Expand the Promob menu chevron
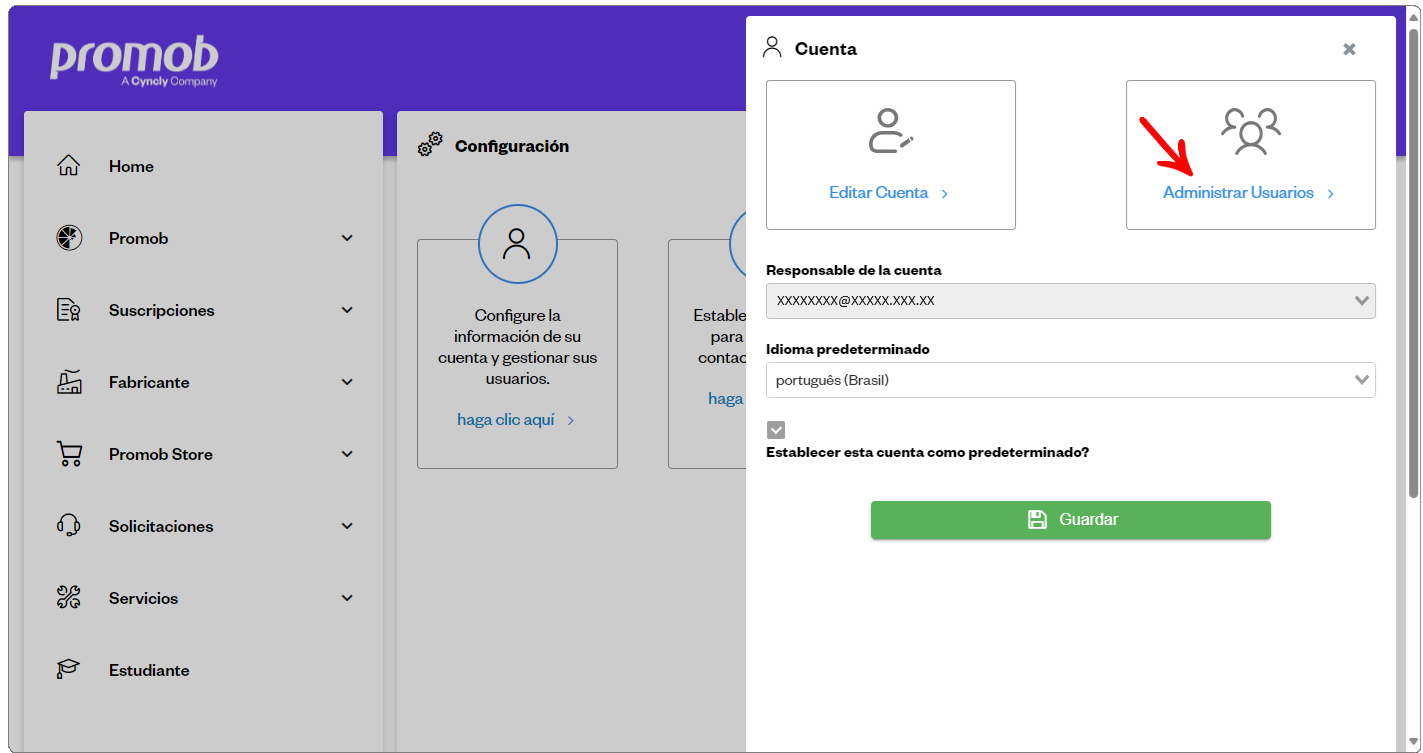The height and width of the screenshot is (753, 1423). pos(347,238)
